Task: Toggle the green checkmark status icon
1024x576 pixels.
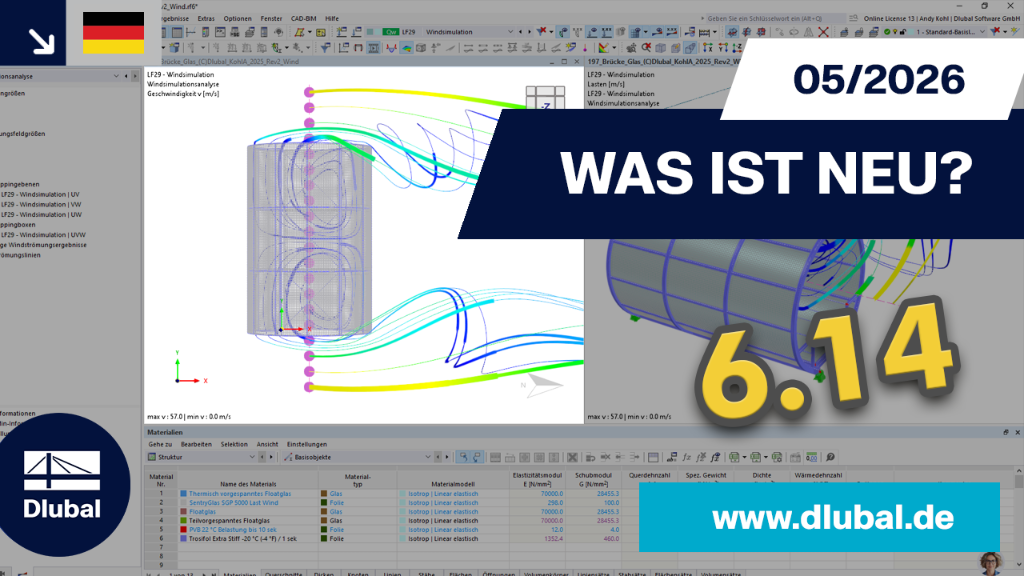Action: (x=887, y=31)
